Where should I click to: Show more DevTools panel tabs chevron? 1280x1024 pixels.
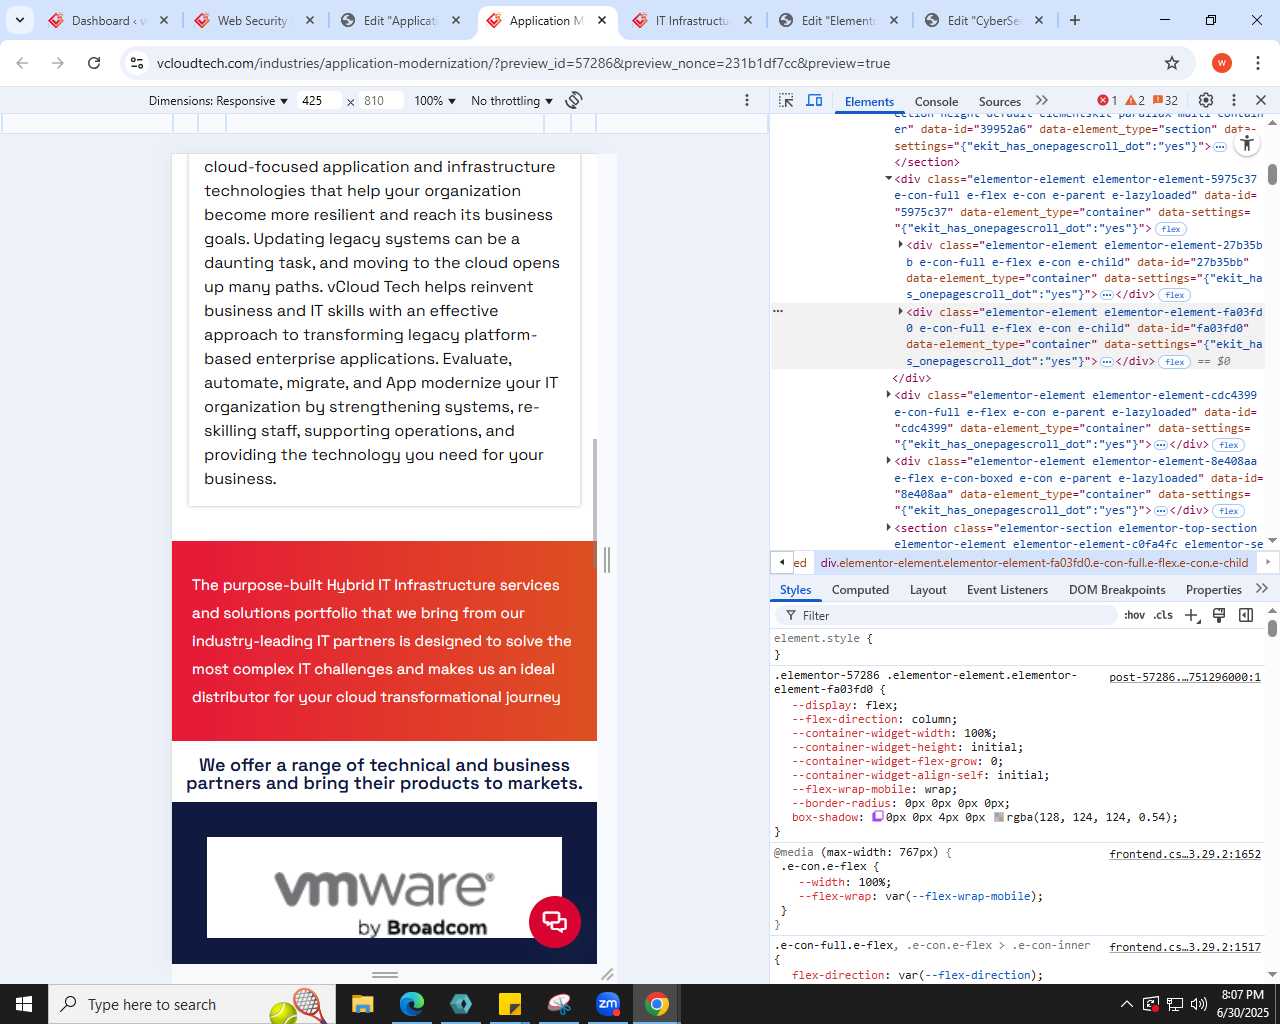(x=1042, y=100)
